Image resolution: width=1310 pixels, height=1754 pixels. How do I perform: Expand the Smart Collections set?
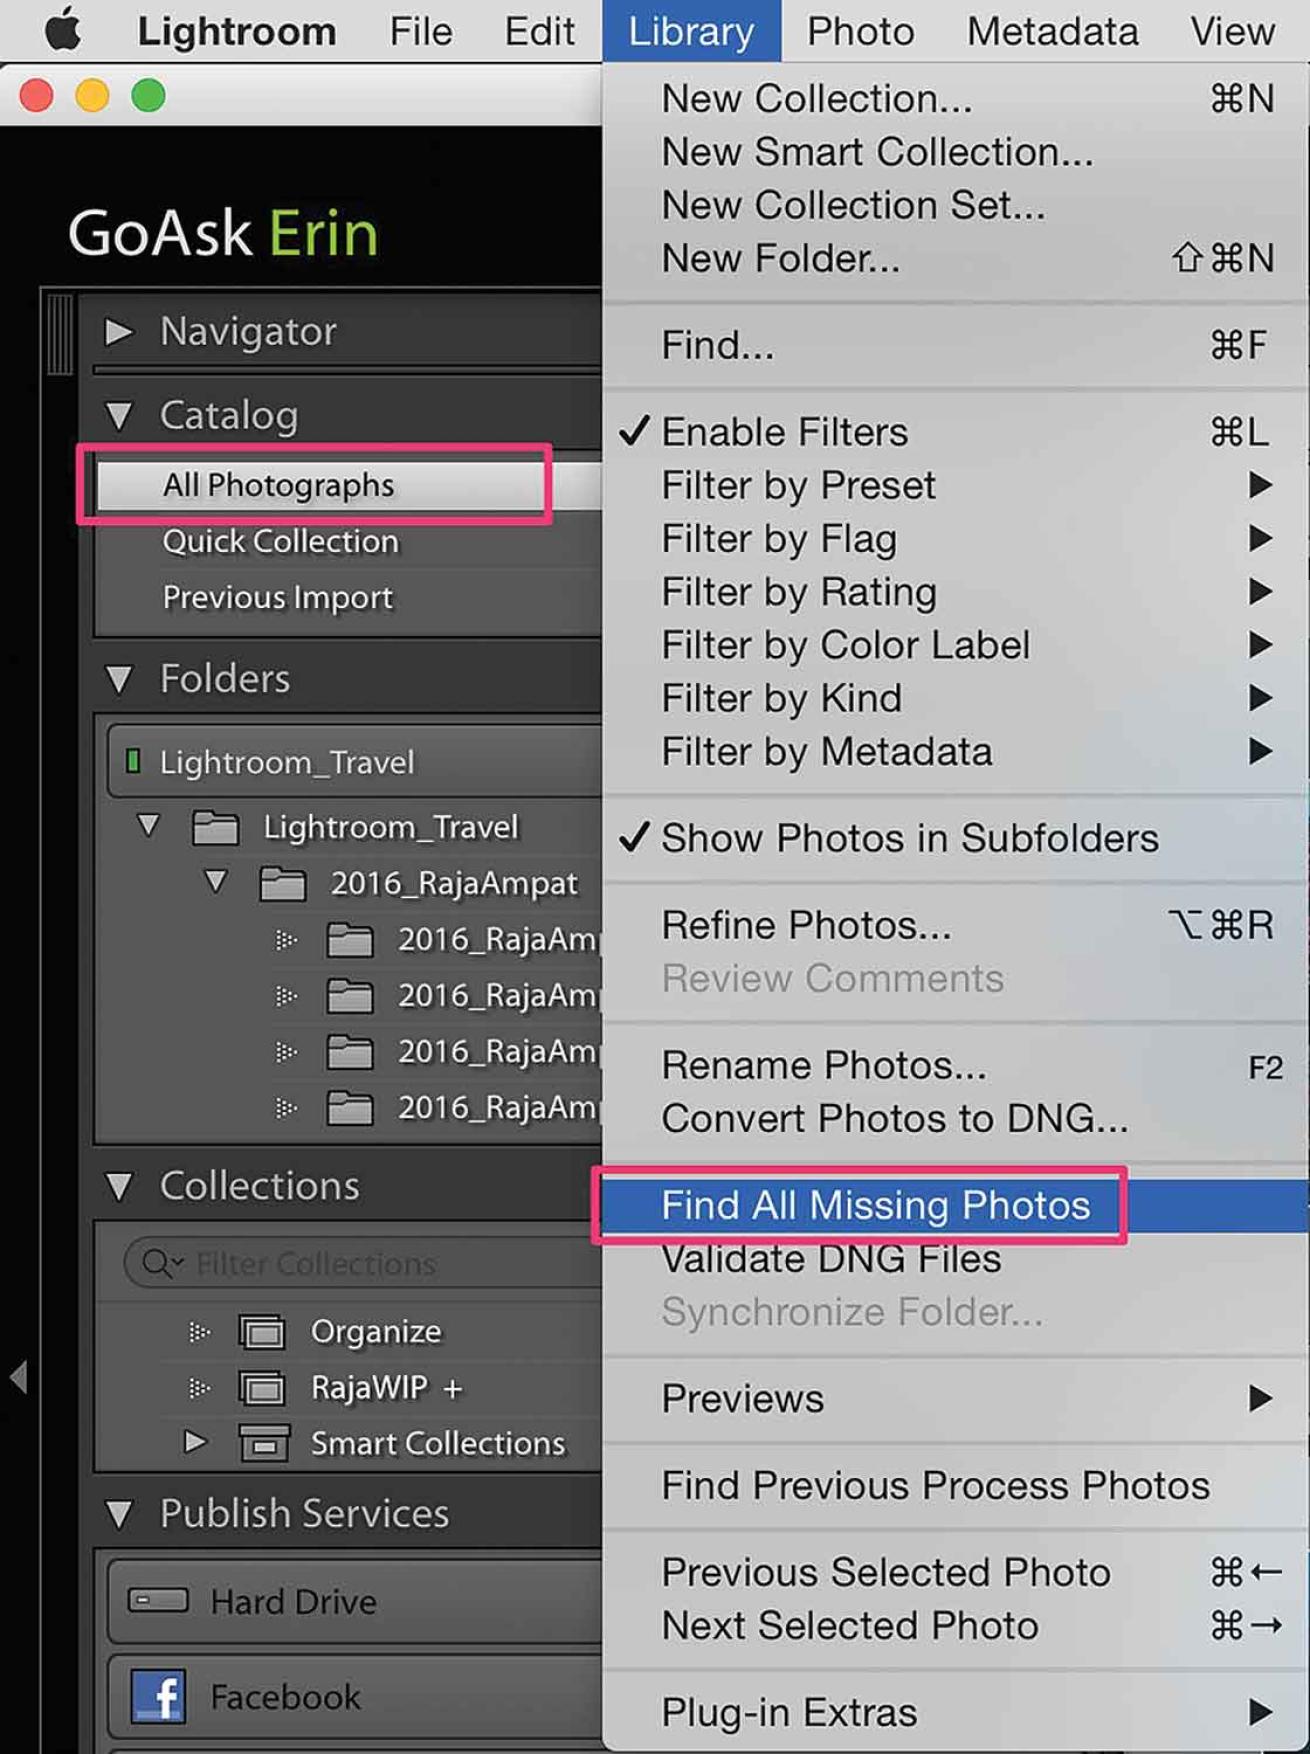point(196,1442)
